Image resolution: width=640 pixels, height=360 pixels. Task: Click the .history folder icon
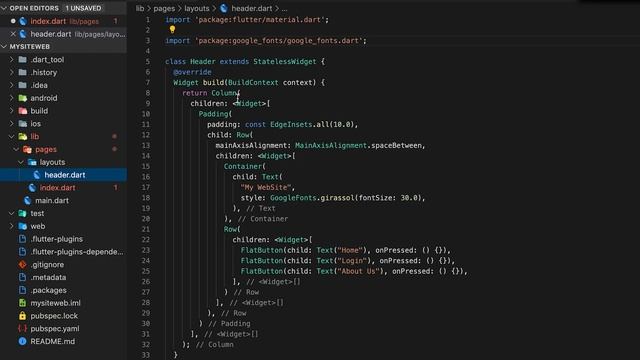pos(23,72)
